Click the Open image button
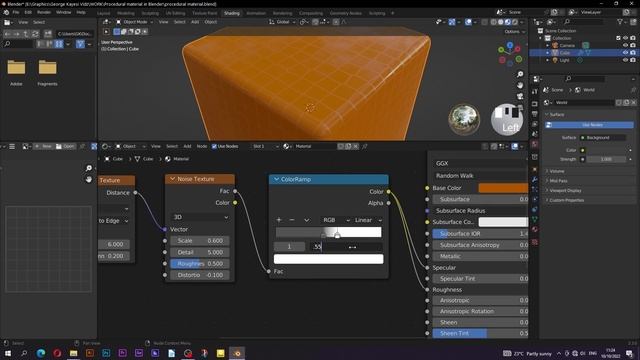The width and height of the screenshot is (640, 360). [65, 146]
